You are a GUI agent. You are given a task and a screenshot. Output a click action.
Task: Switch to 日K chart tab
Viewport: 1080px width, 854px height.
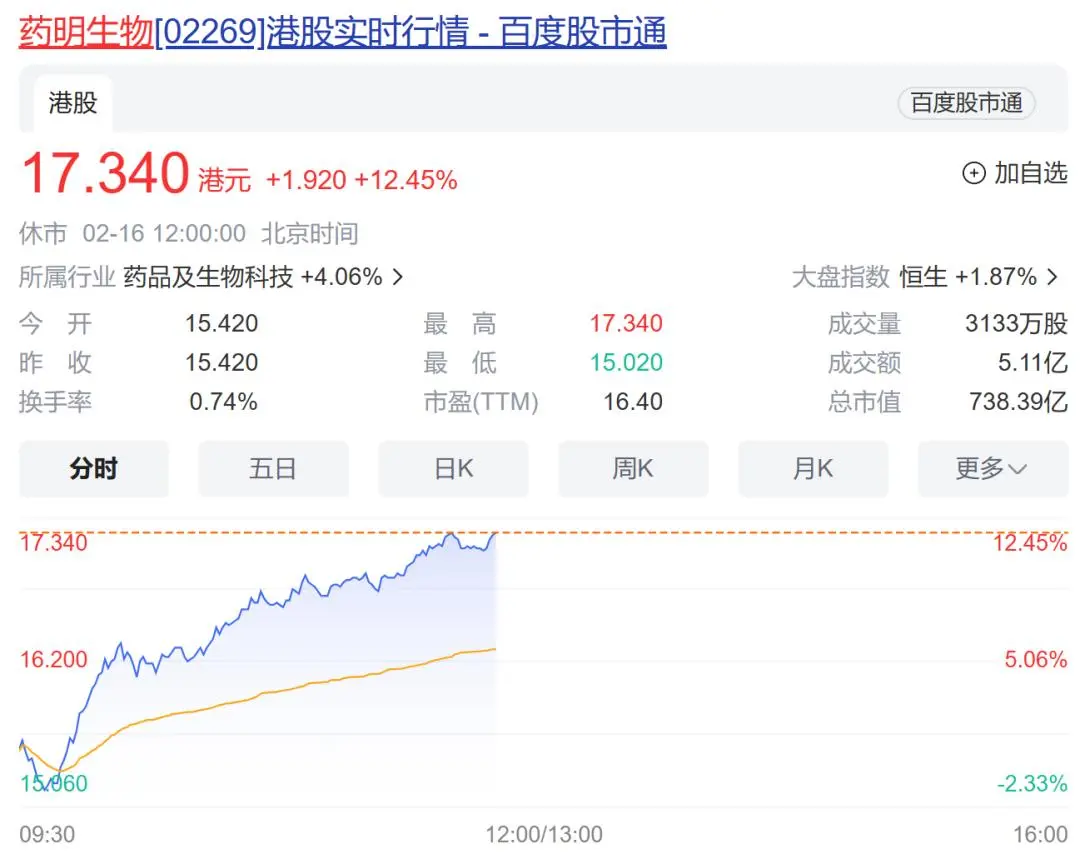pos(453,469)
